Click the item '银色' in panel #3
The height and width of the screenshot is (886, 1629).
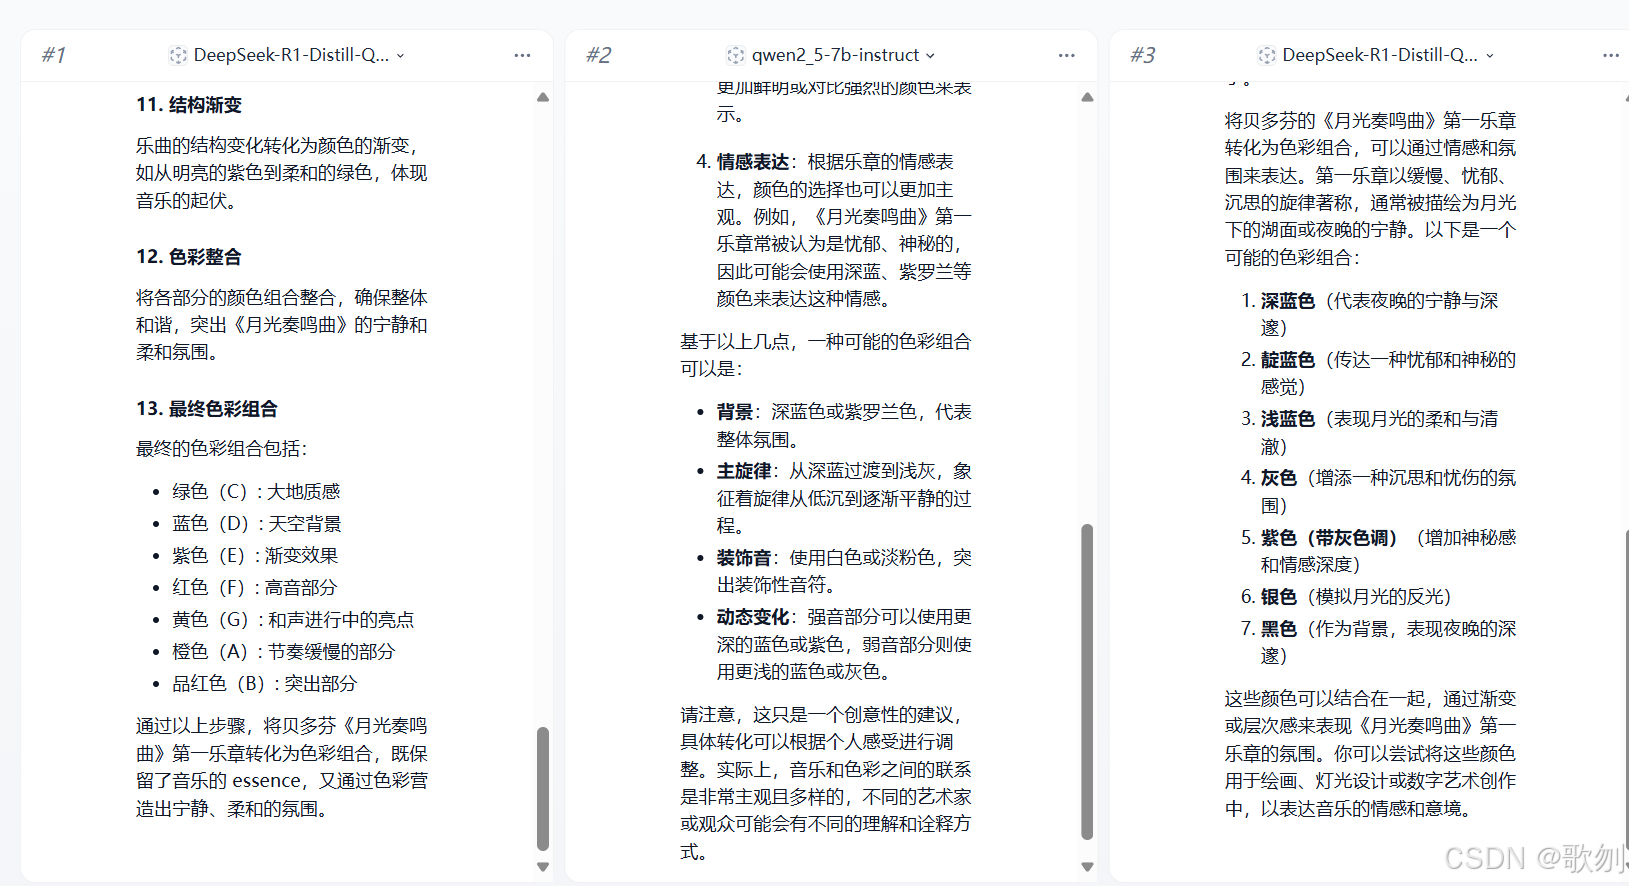point(1279,597)
